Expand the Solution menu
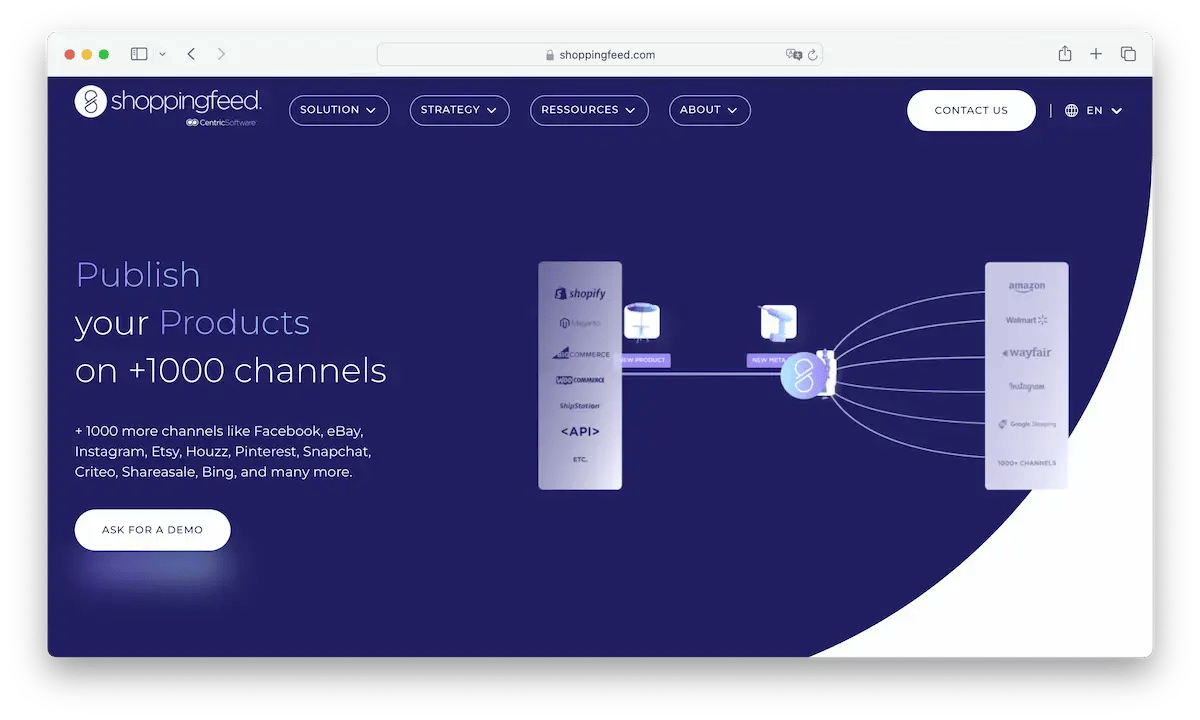Screen dimensions: 1200x720 (339, 110)
